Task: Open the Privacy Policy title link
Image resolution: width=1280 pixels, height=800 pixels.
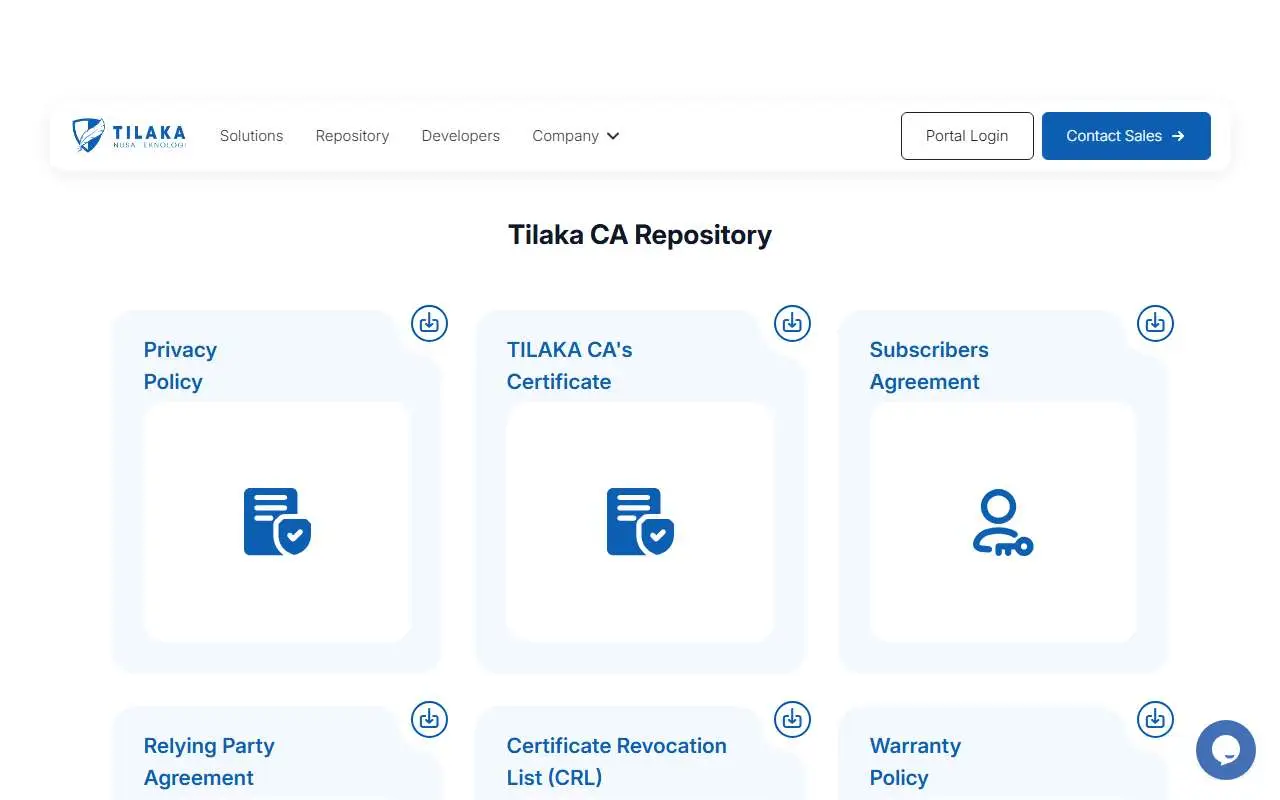Action: point(180,366)
